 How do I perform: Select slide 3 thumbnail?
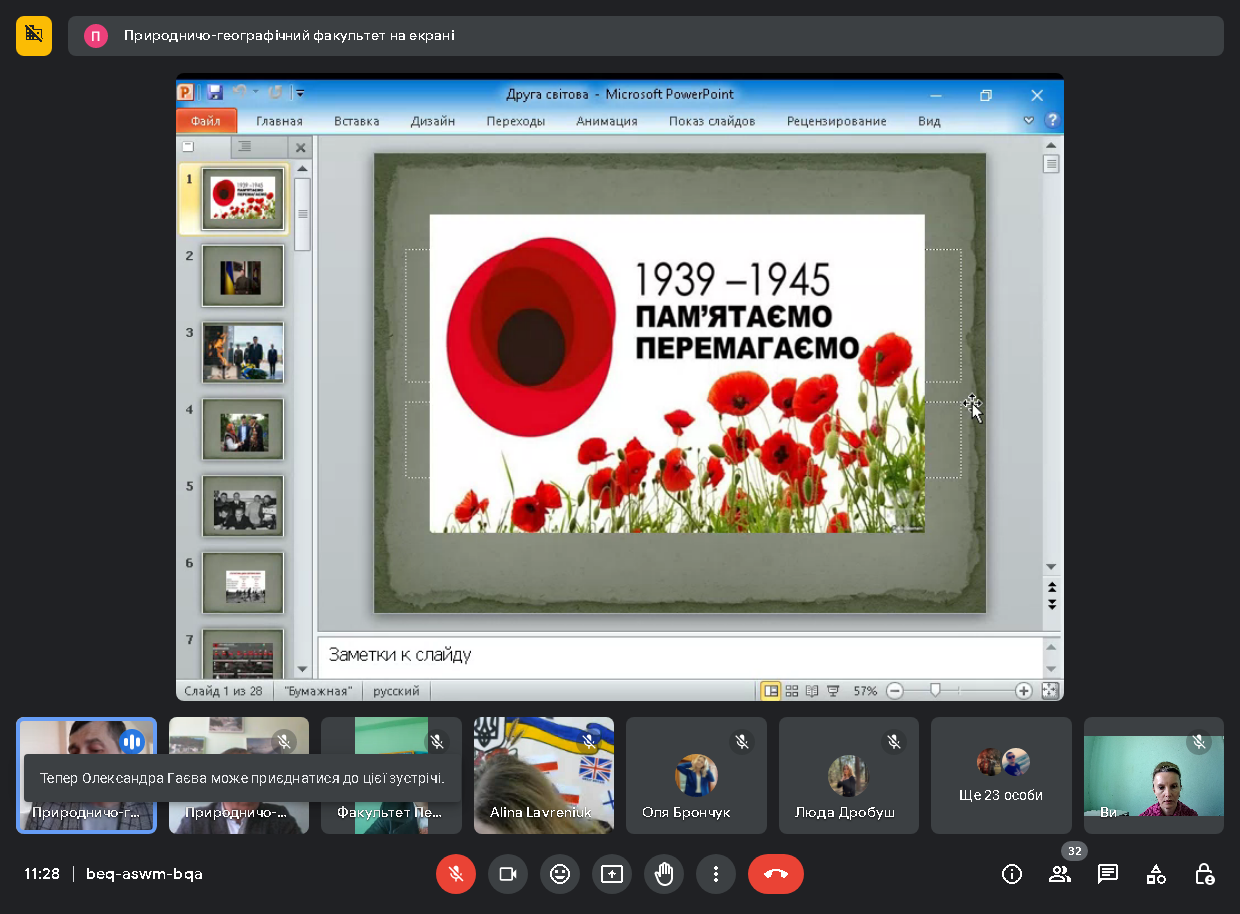point(243,352)
